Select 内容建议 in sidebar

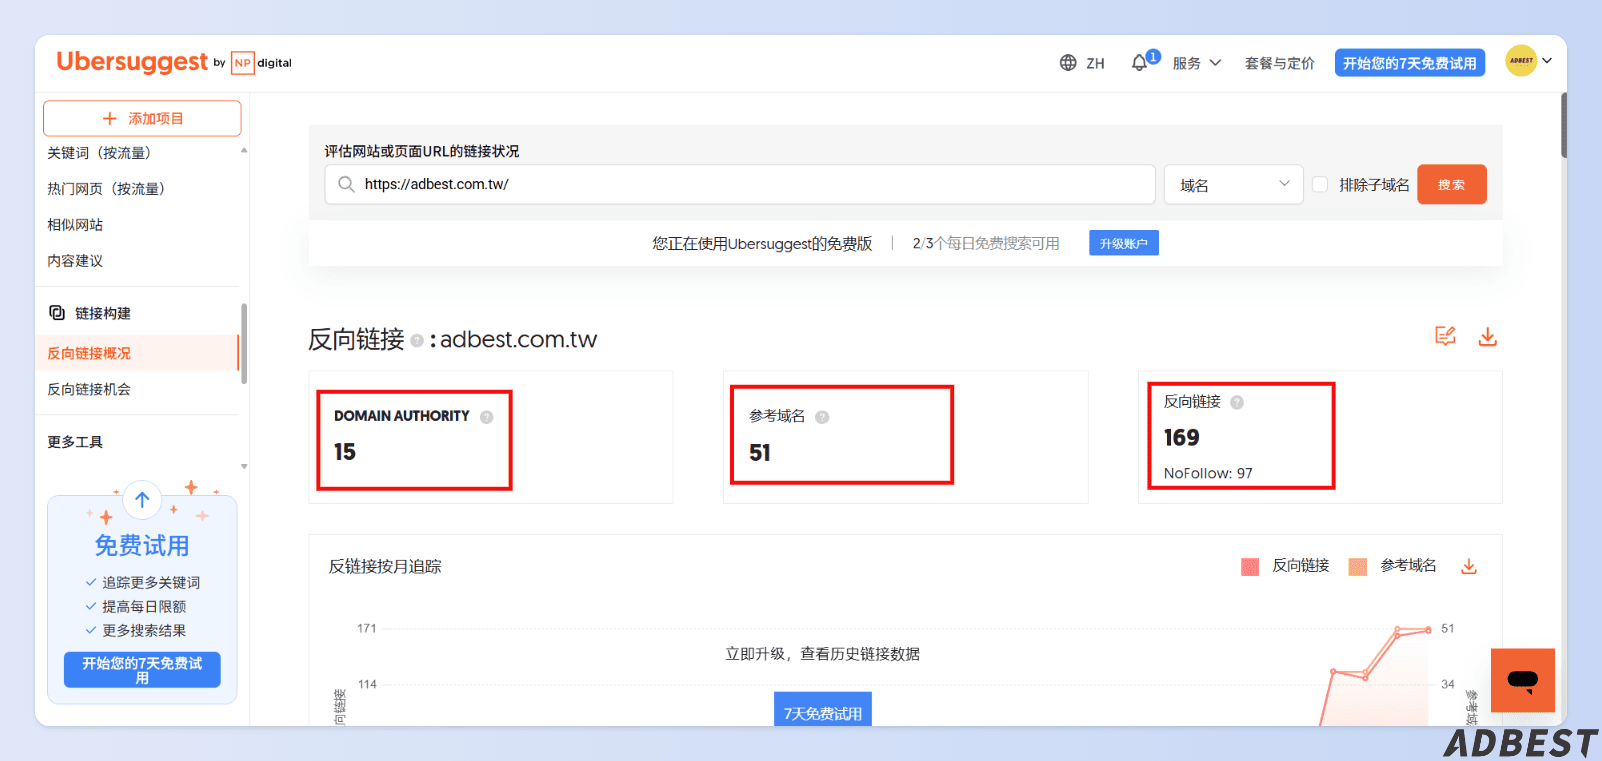coord(75,261)
